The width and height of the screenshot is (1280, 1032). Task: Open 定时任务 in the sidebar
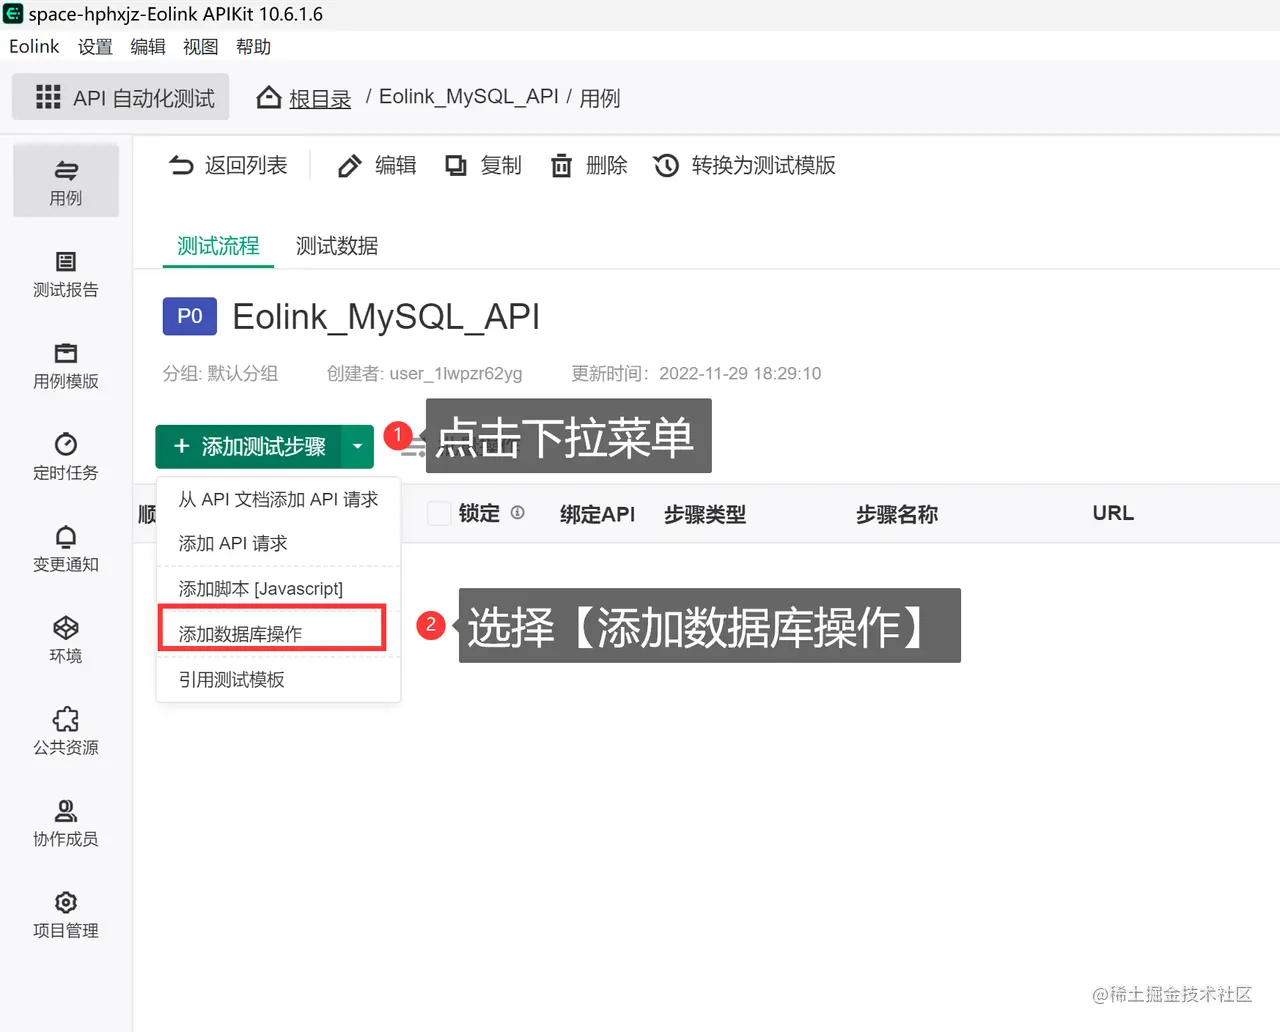tap(66, 457)
